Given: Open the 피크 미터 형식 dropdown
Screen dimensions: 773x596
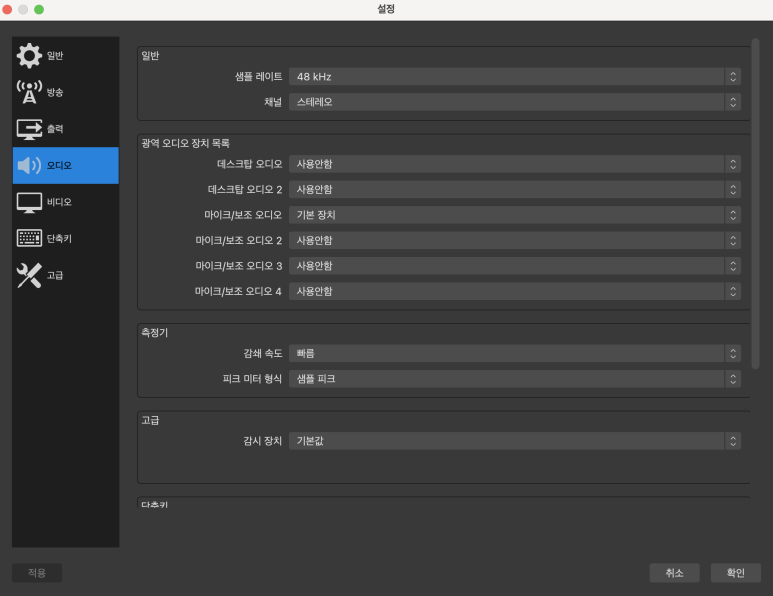Looking at the screenshot, I should pos(515,379).
